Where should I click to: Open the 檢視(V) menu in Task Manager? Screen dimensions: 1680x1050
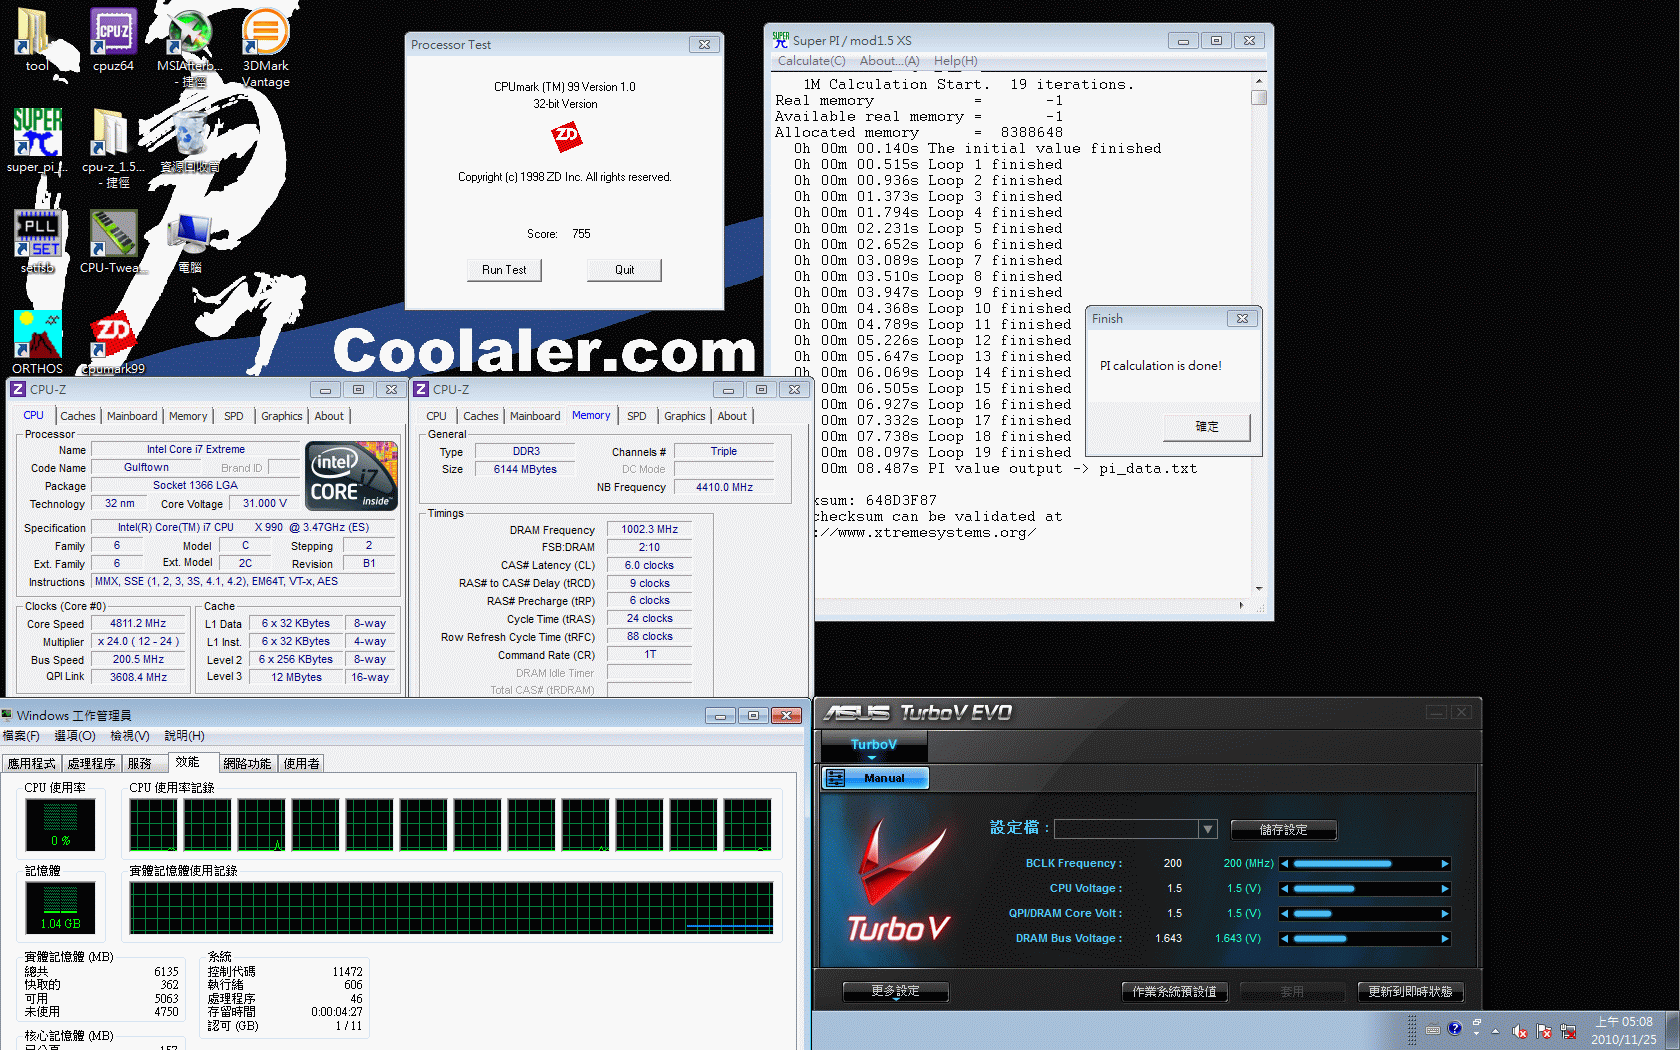pyautogui.click(x=129, y=736)
